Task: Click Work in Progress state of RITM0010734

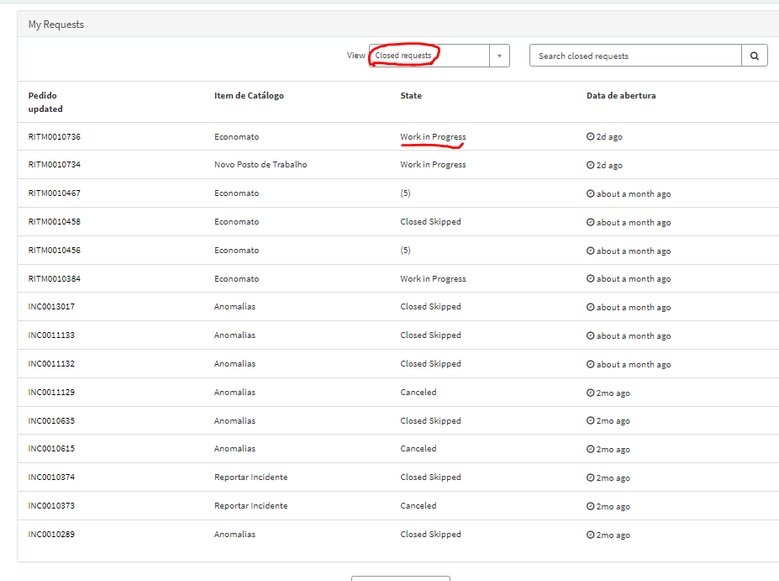Action: (433, 165)
